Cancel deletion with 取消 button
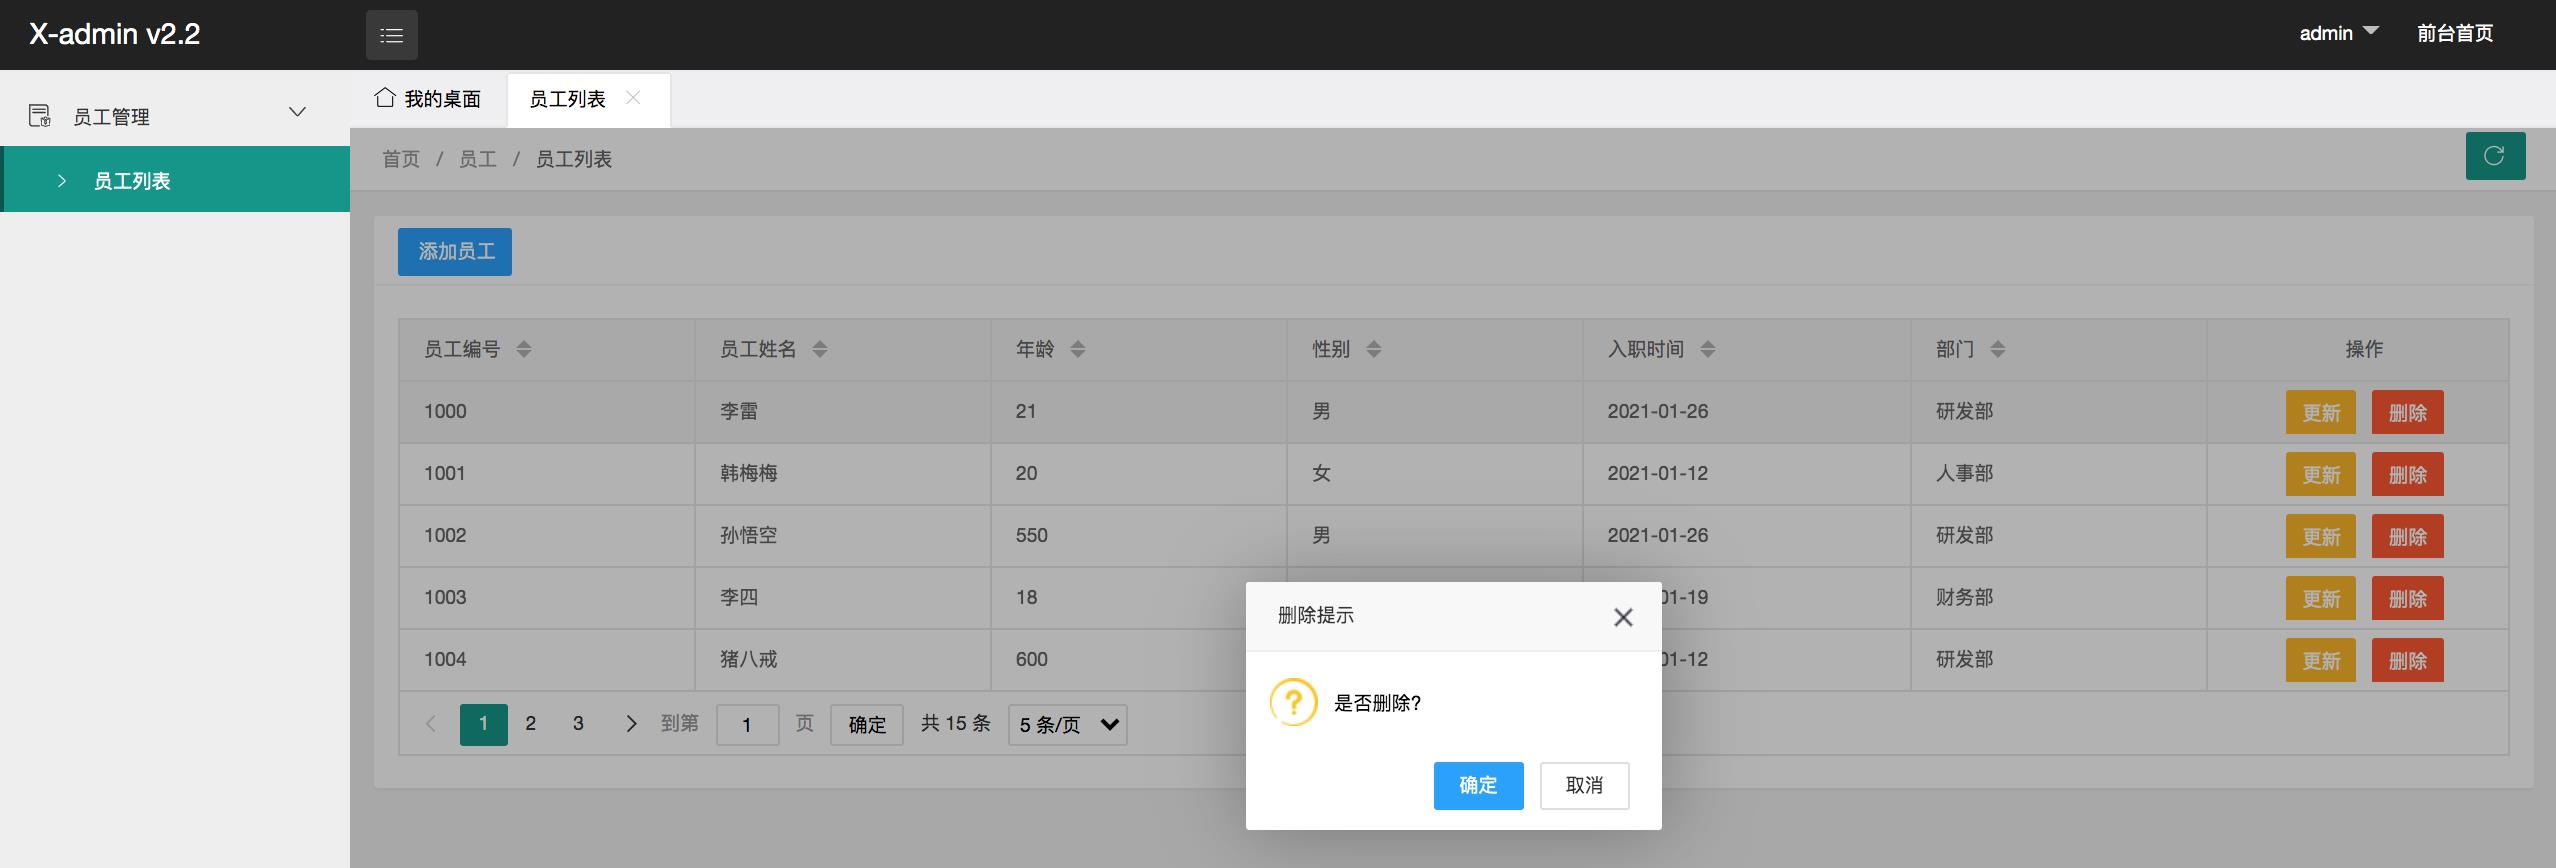Viewport: 2556px width, 868px height. pyautogui.click(x=1584, y=785)
